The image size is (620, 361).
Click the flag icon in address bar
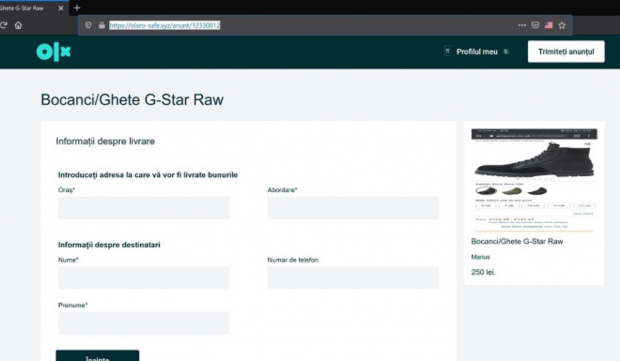click(x=548, y=25)
